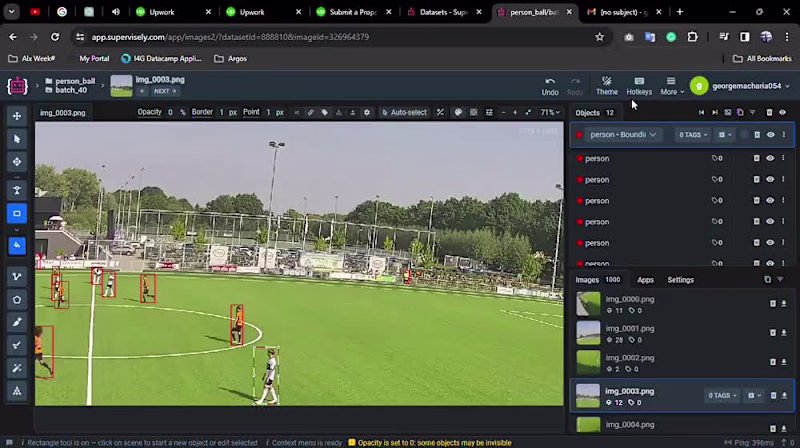This screenshot has width=800, height=448.
Task: Download img_0000.png from the images list
Action: tap(784, 304)
